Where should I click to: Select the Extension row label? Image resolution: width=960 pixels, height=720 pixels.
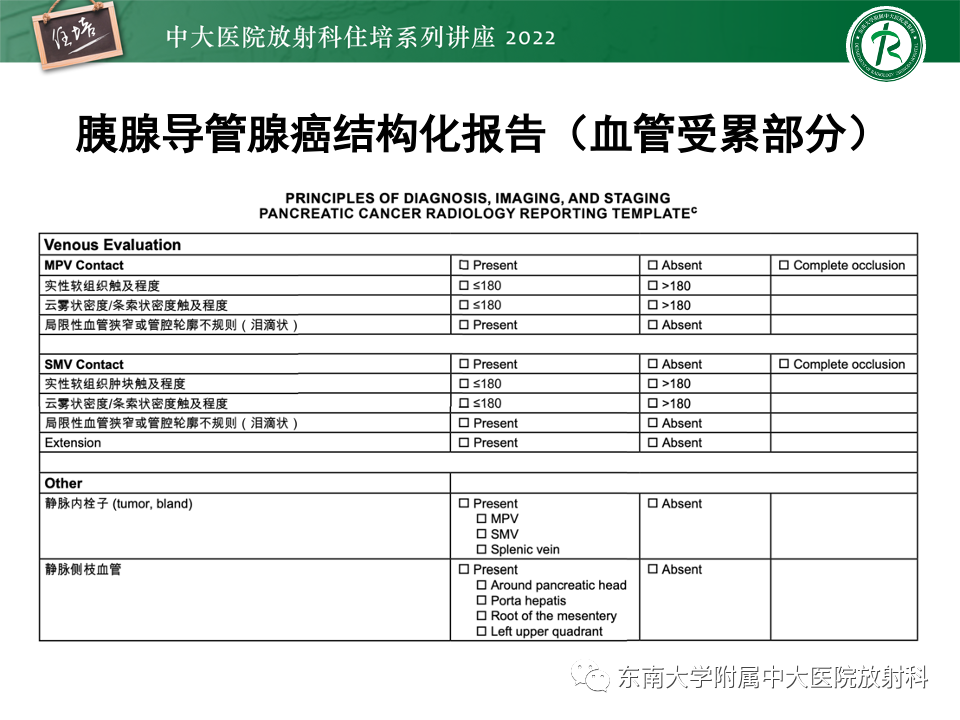[x=73, y=443]
